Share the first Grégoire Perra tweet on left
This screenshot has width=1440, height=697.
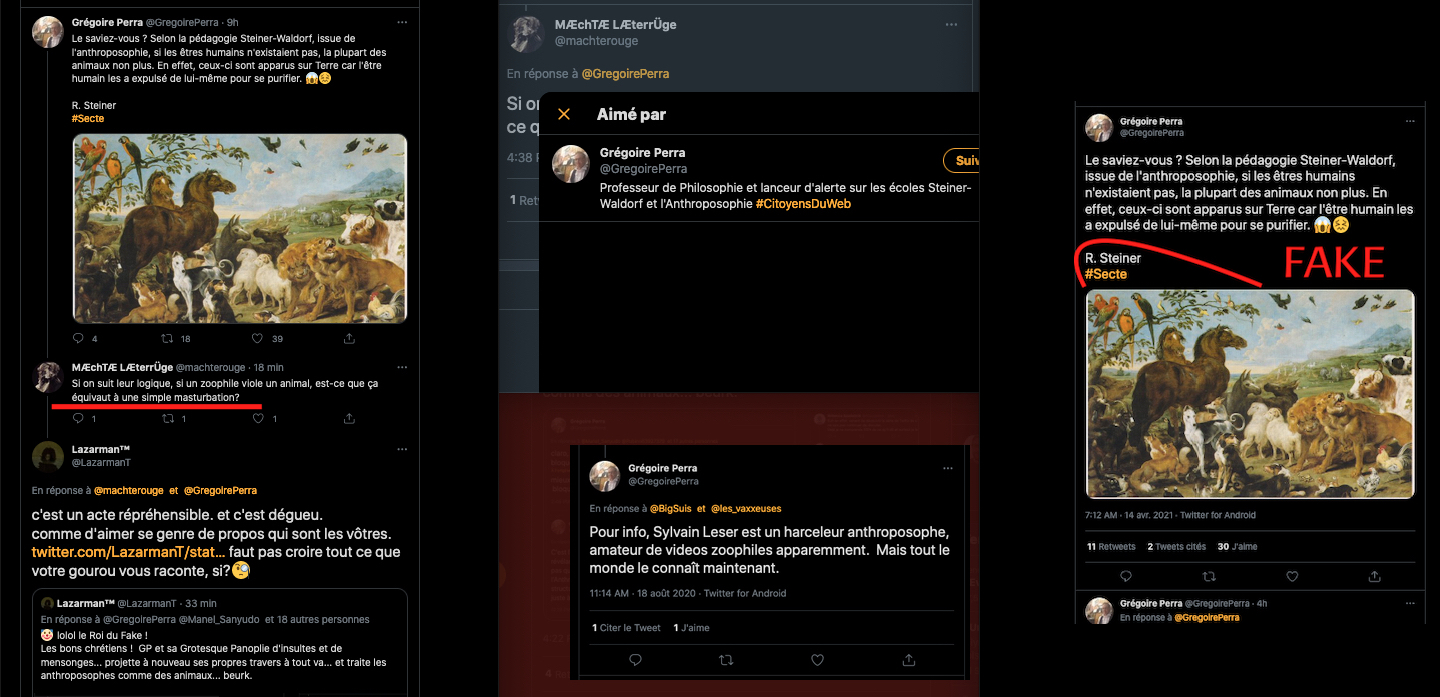tap(349, 339)
